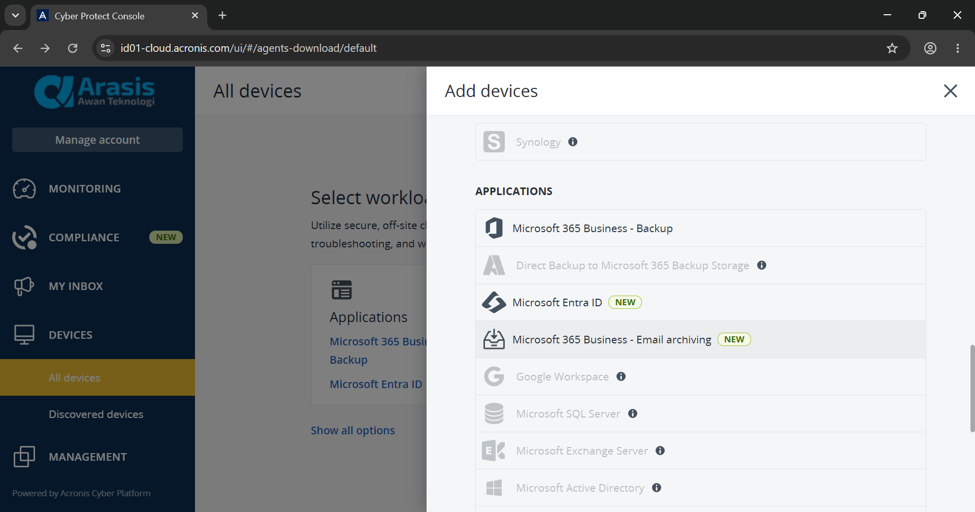Open the Chrome three-dot menu
This screenshot has height=512, width=975.
[958, 48]
